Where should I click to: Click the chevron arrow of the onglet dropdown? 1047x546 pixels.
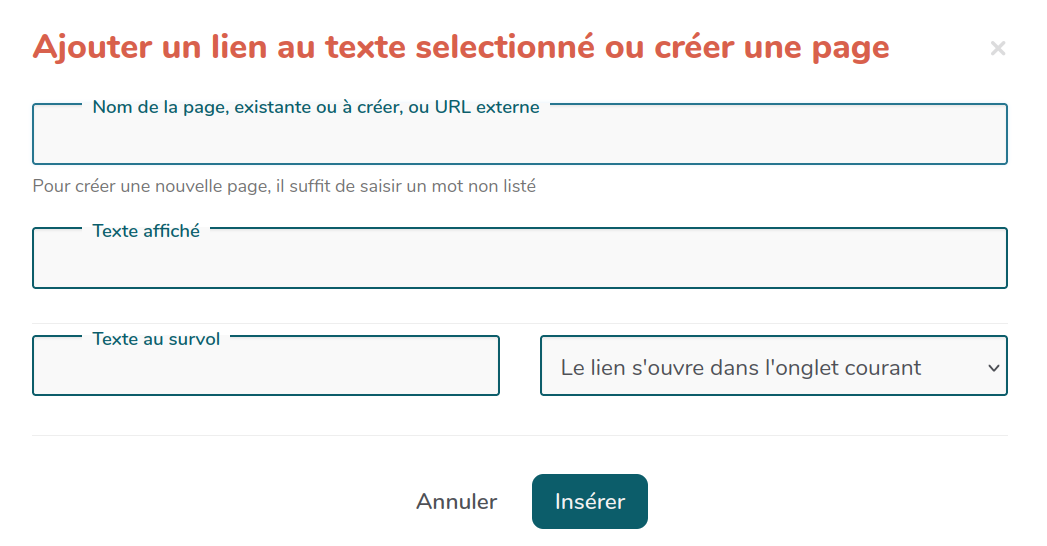pyautogui.click(x=993, y=368)
